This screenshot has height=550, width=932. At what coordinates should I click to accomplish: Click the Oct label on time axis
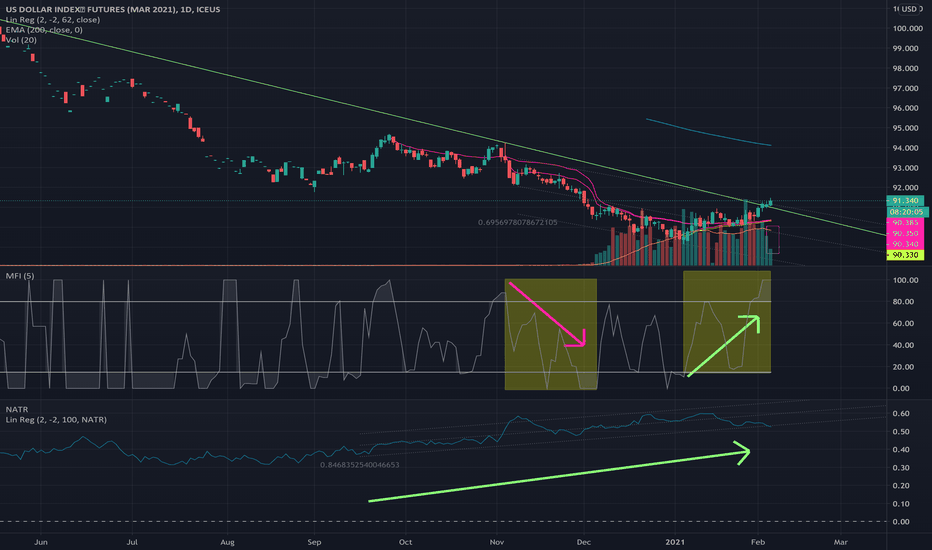pyautogui.click(x=405, y=542)
